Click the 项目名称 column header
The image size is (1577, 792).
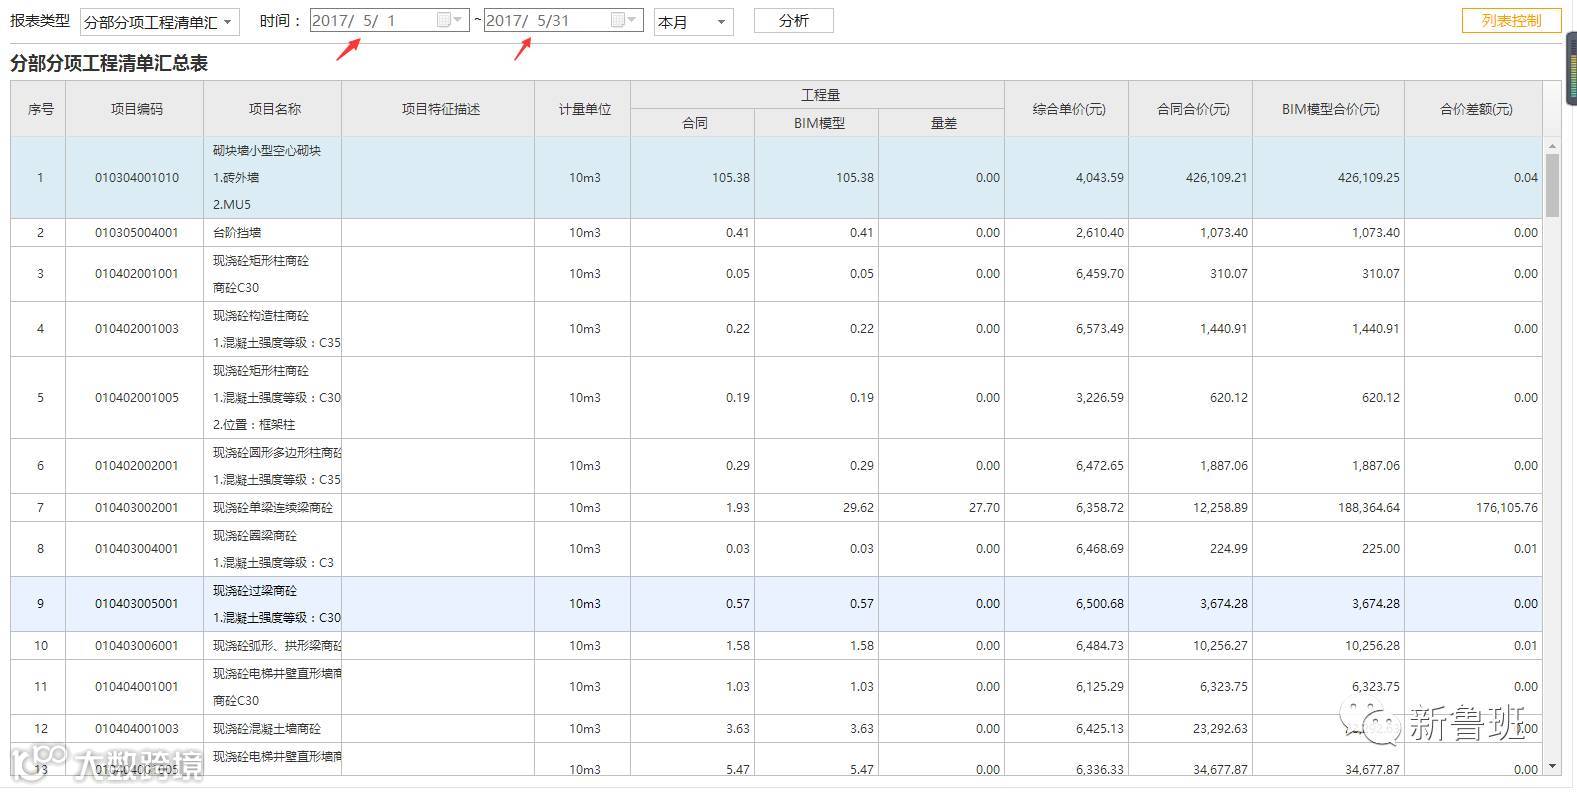click(274, 109)
